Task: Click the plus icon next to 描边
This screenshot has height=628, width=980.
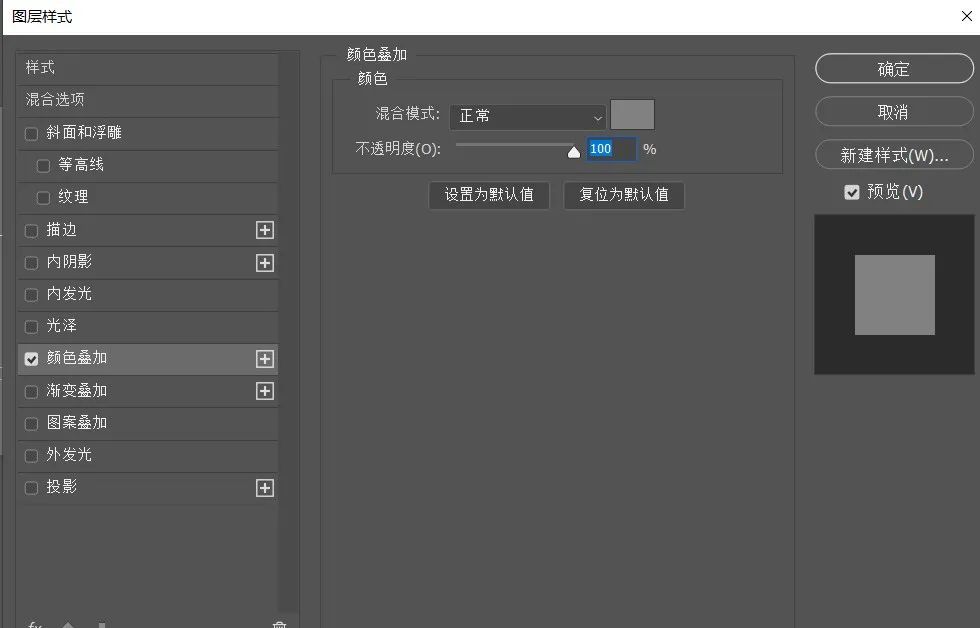Action: coord(264,230)
